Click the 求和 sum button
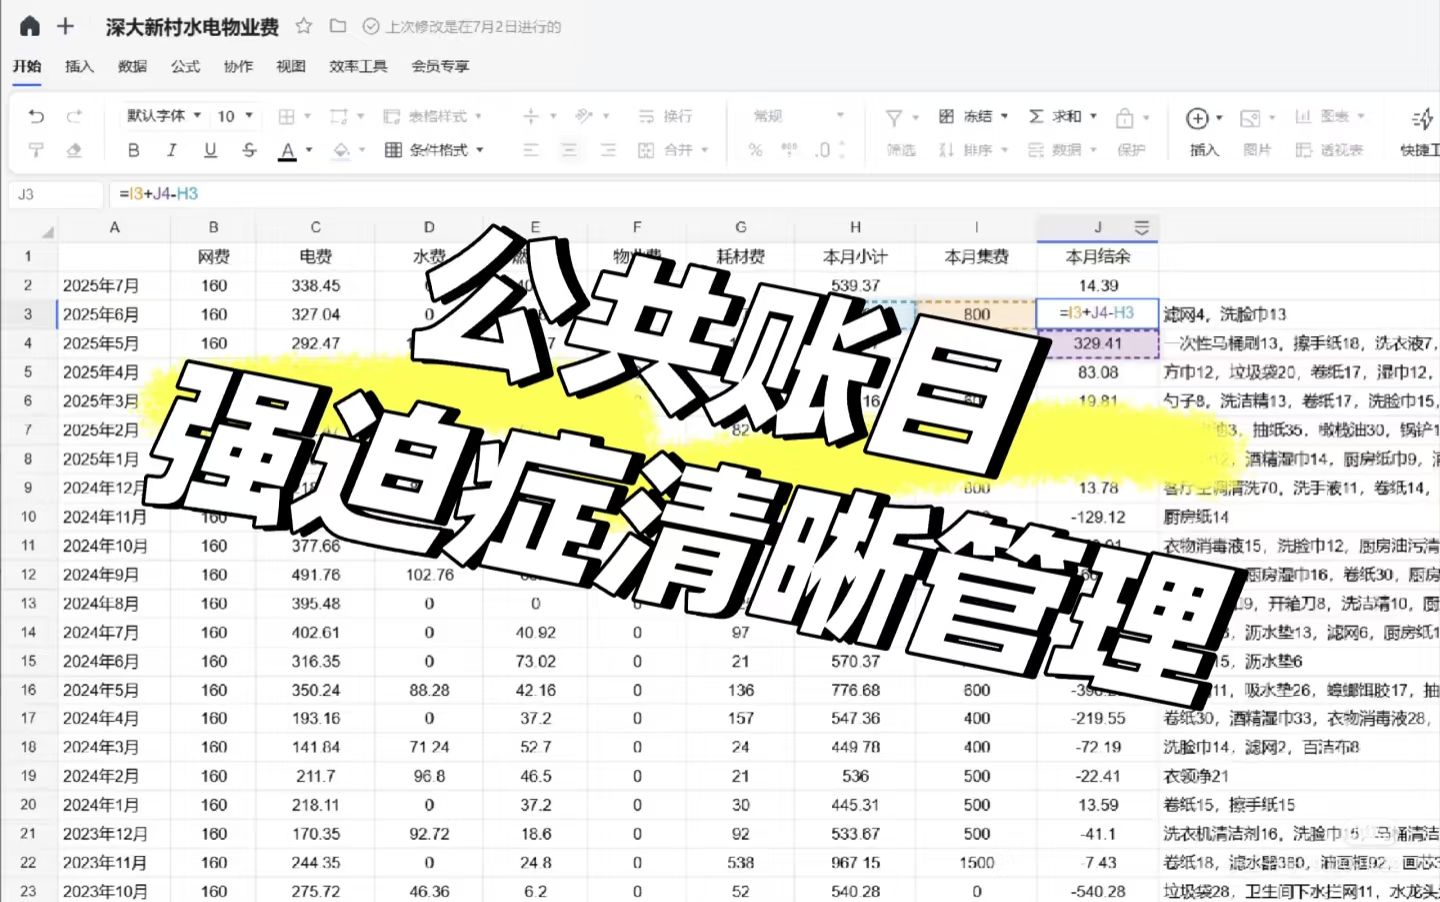The width and height of the screenshot is (1440, 902). (x=1057, y=116)
